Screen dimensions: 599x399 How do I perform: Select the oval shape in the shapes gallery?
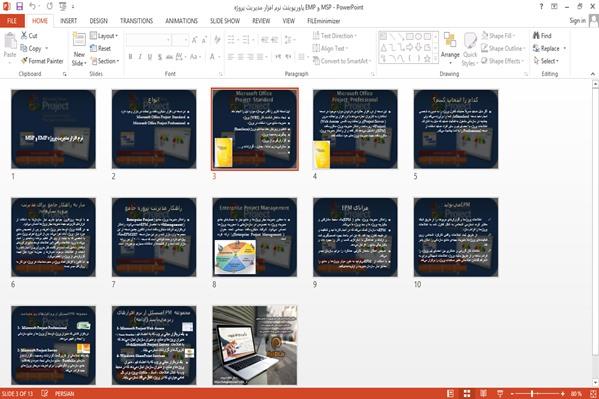click(x=418, y=36)
